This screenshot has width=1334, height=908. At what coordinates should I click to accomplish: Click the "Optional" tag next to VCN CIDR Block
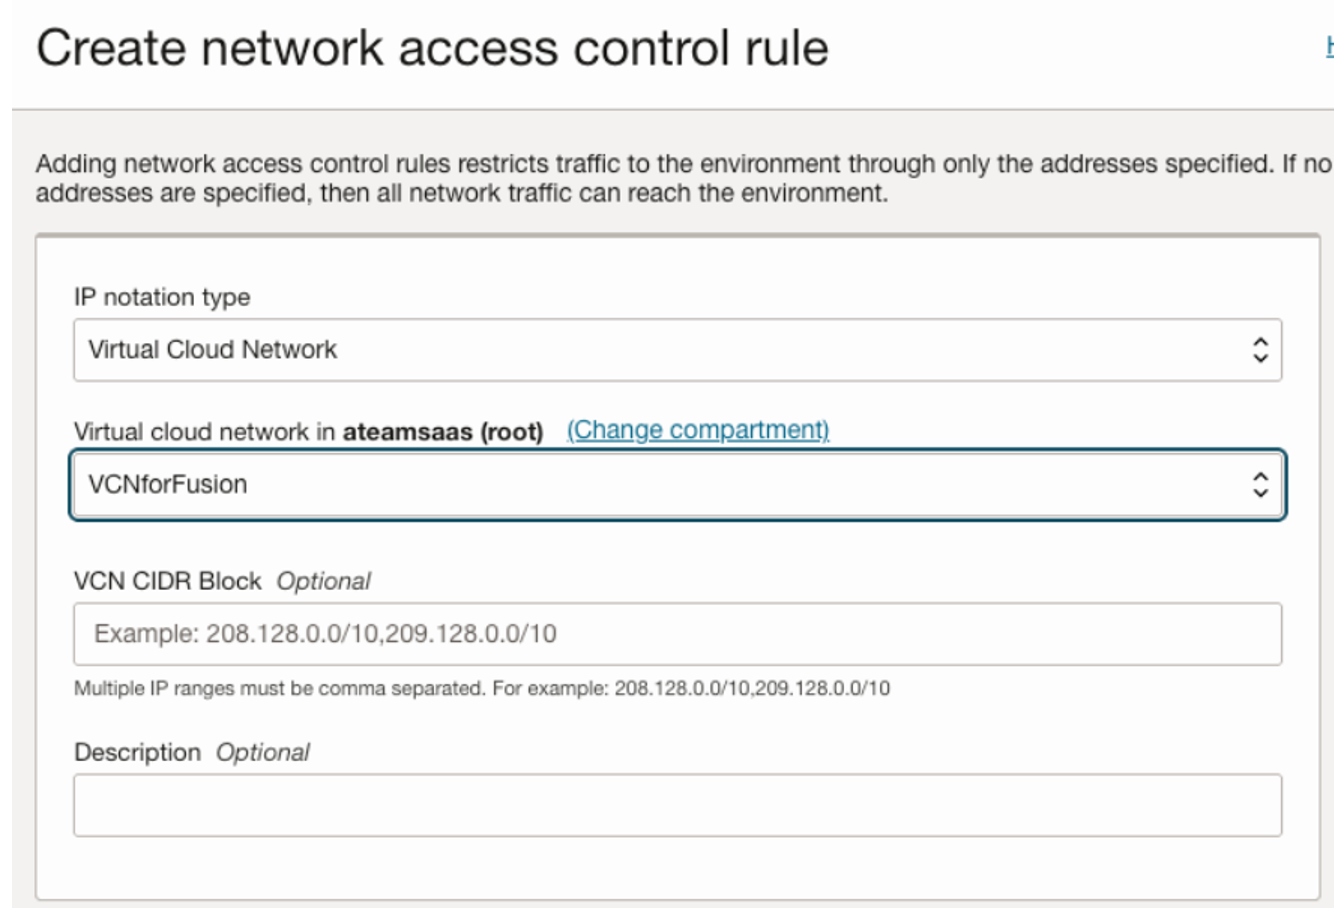(x=323, y=581)
